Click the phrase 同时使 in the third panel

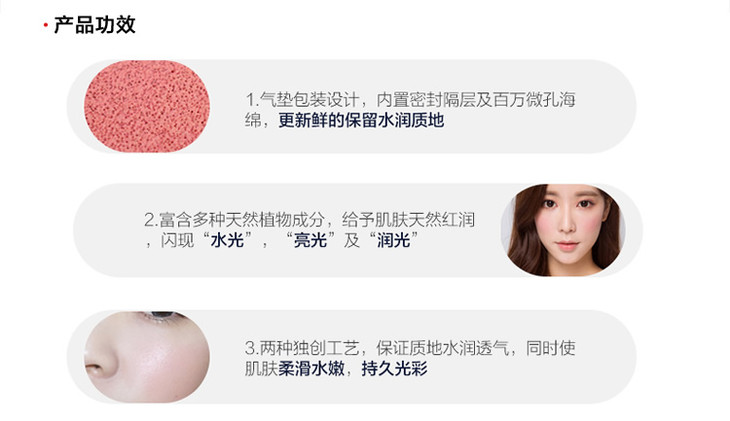tap(551, 348)
